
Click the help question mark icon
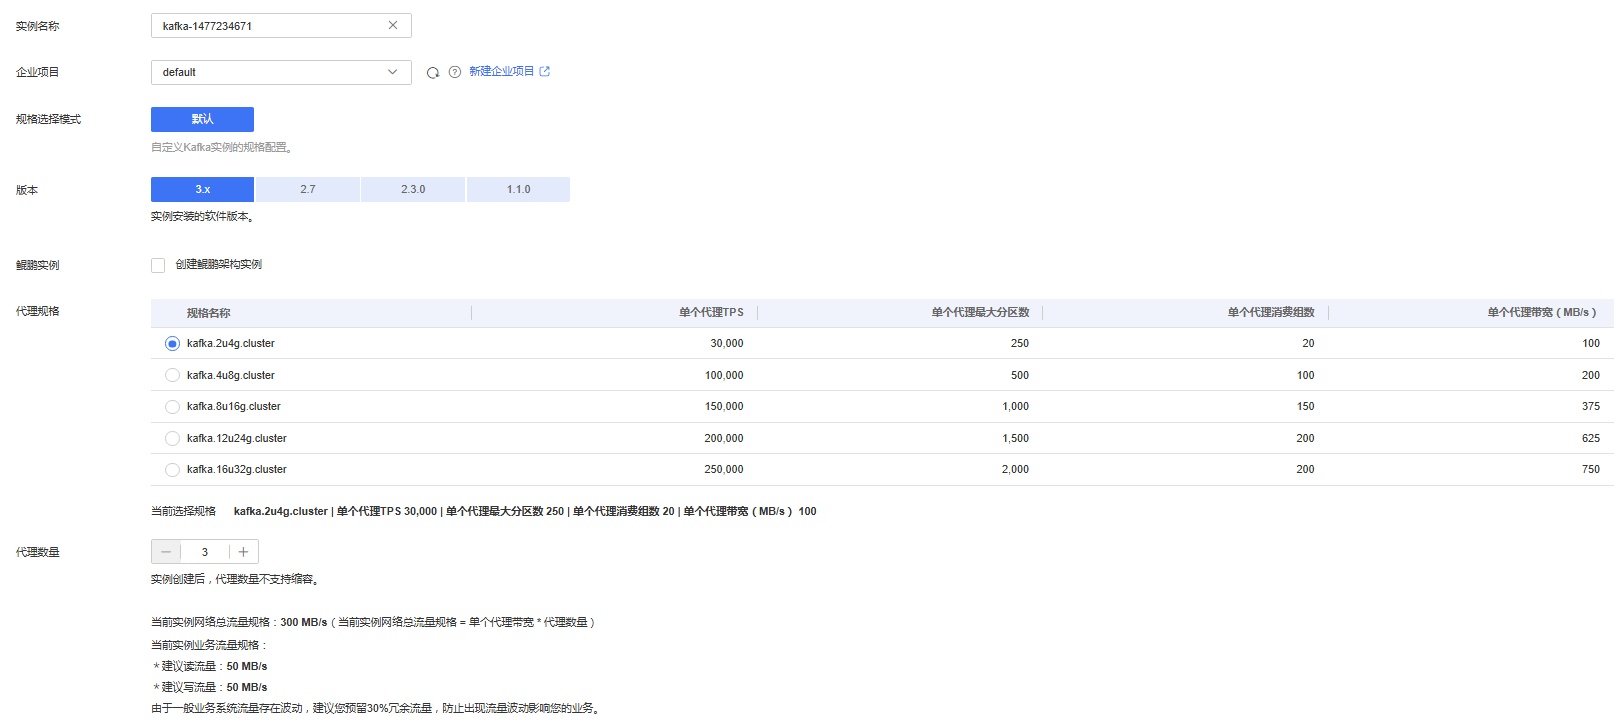tap(455, 72)
